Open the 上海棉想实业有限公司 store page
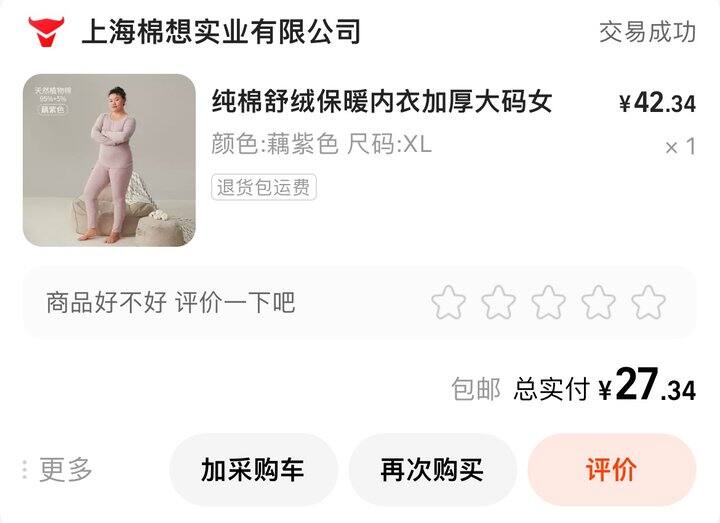The height and width of the screenshot is (523, 720). point(221,32)
